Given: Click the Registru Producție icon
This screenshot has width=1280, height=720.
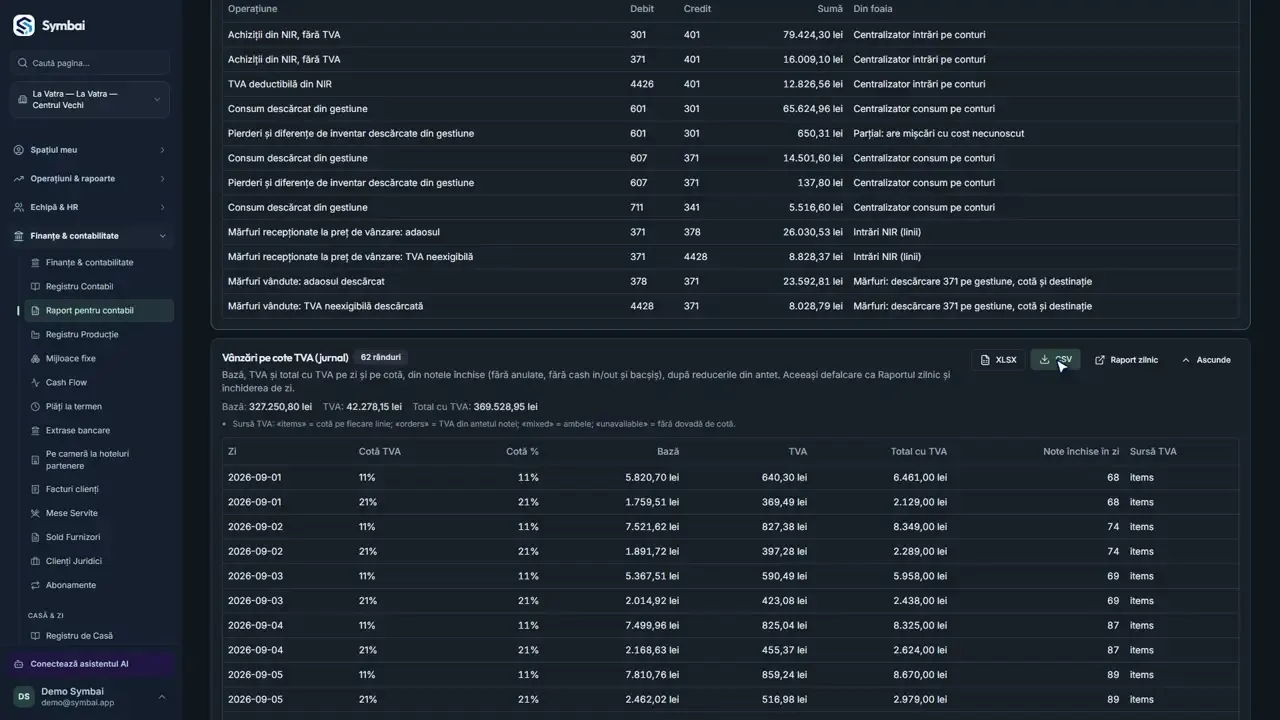Looking at the screenshot, I should tap(36, 335).
